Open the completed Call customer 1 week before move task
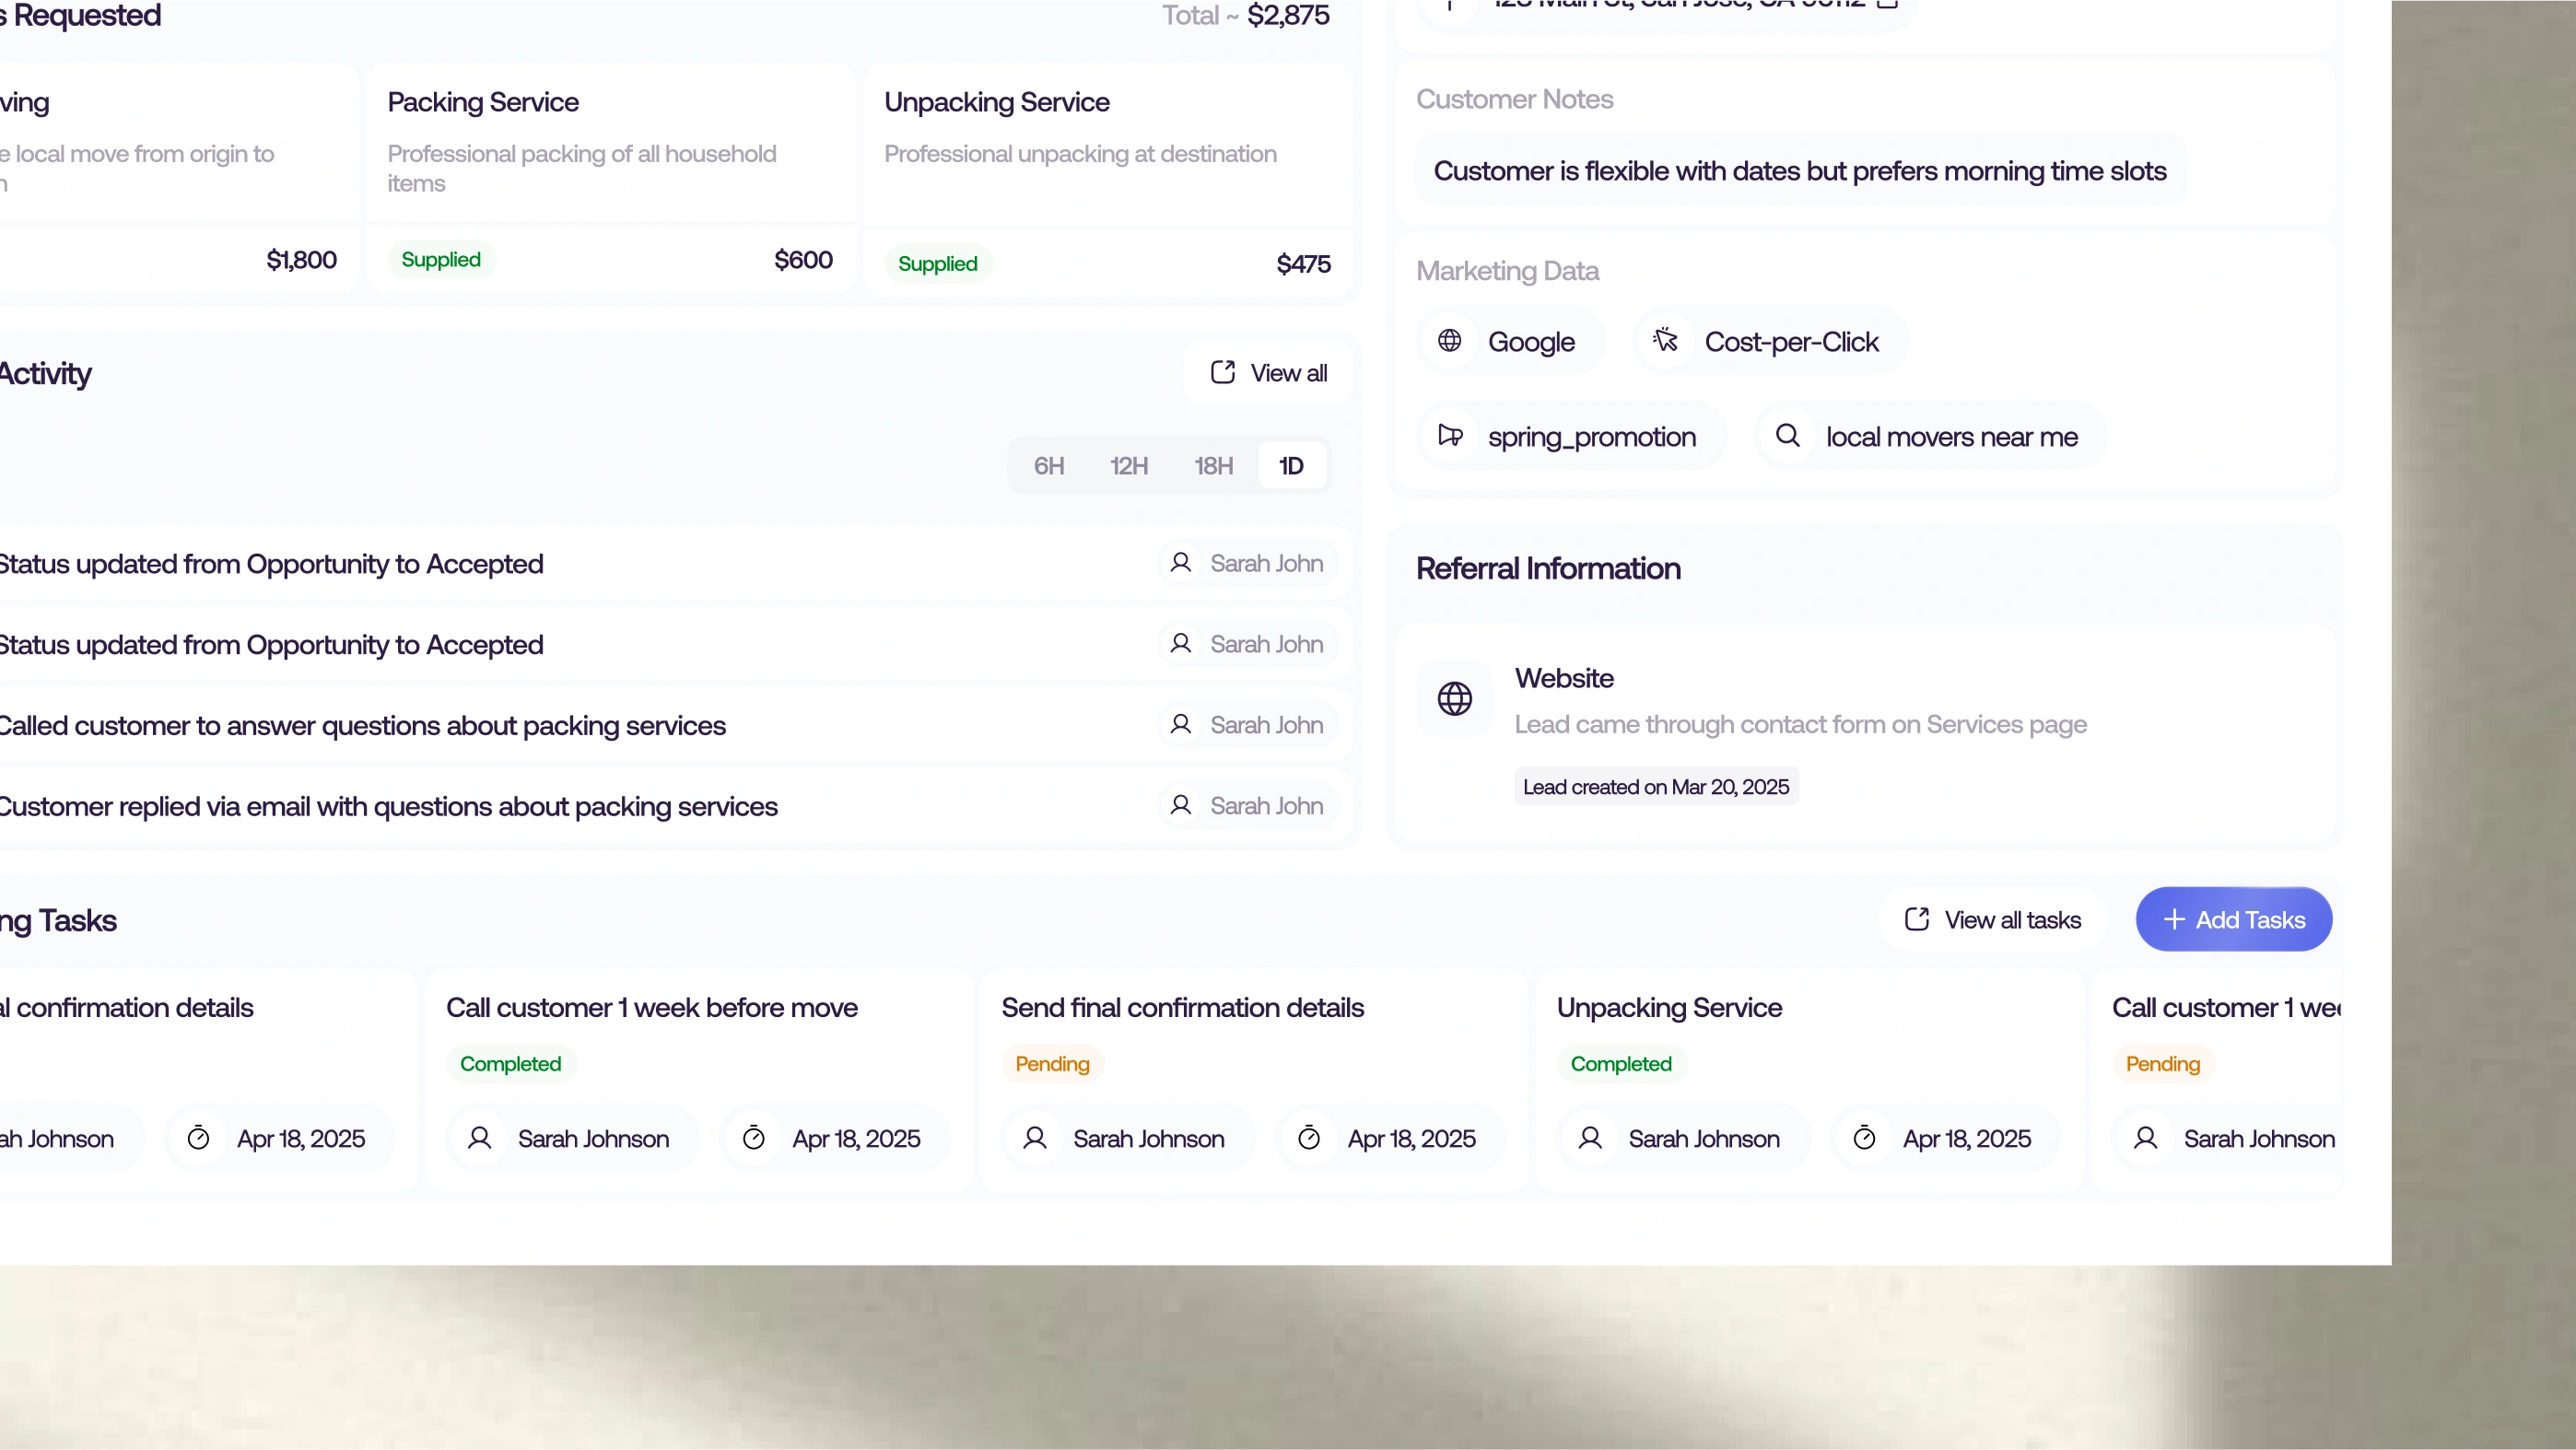 tap(699, 1080)
